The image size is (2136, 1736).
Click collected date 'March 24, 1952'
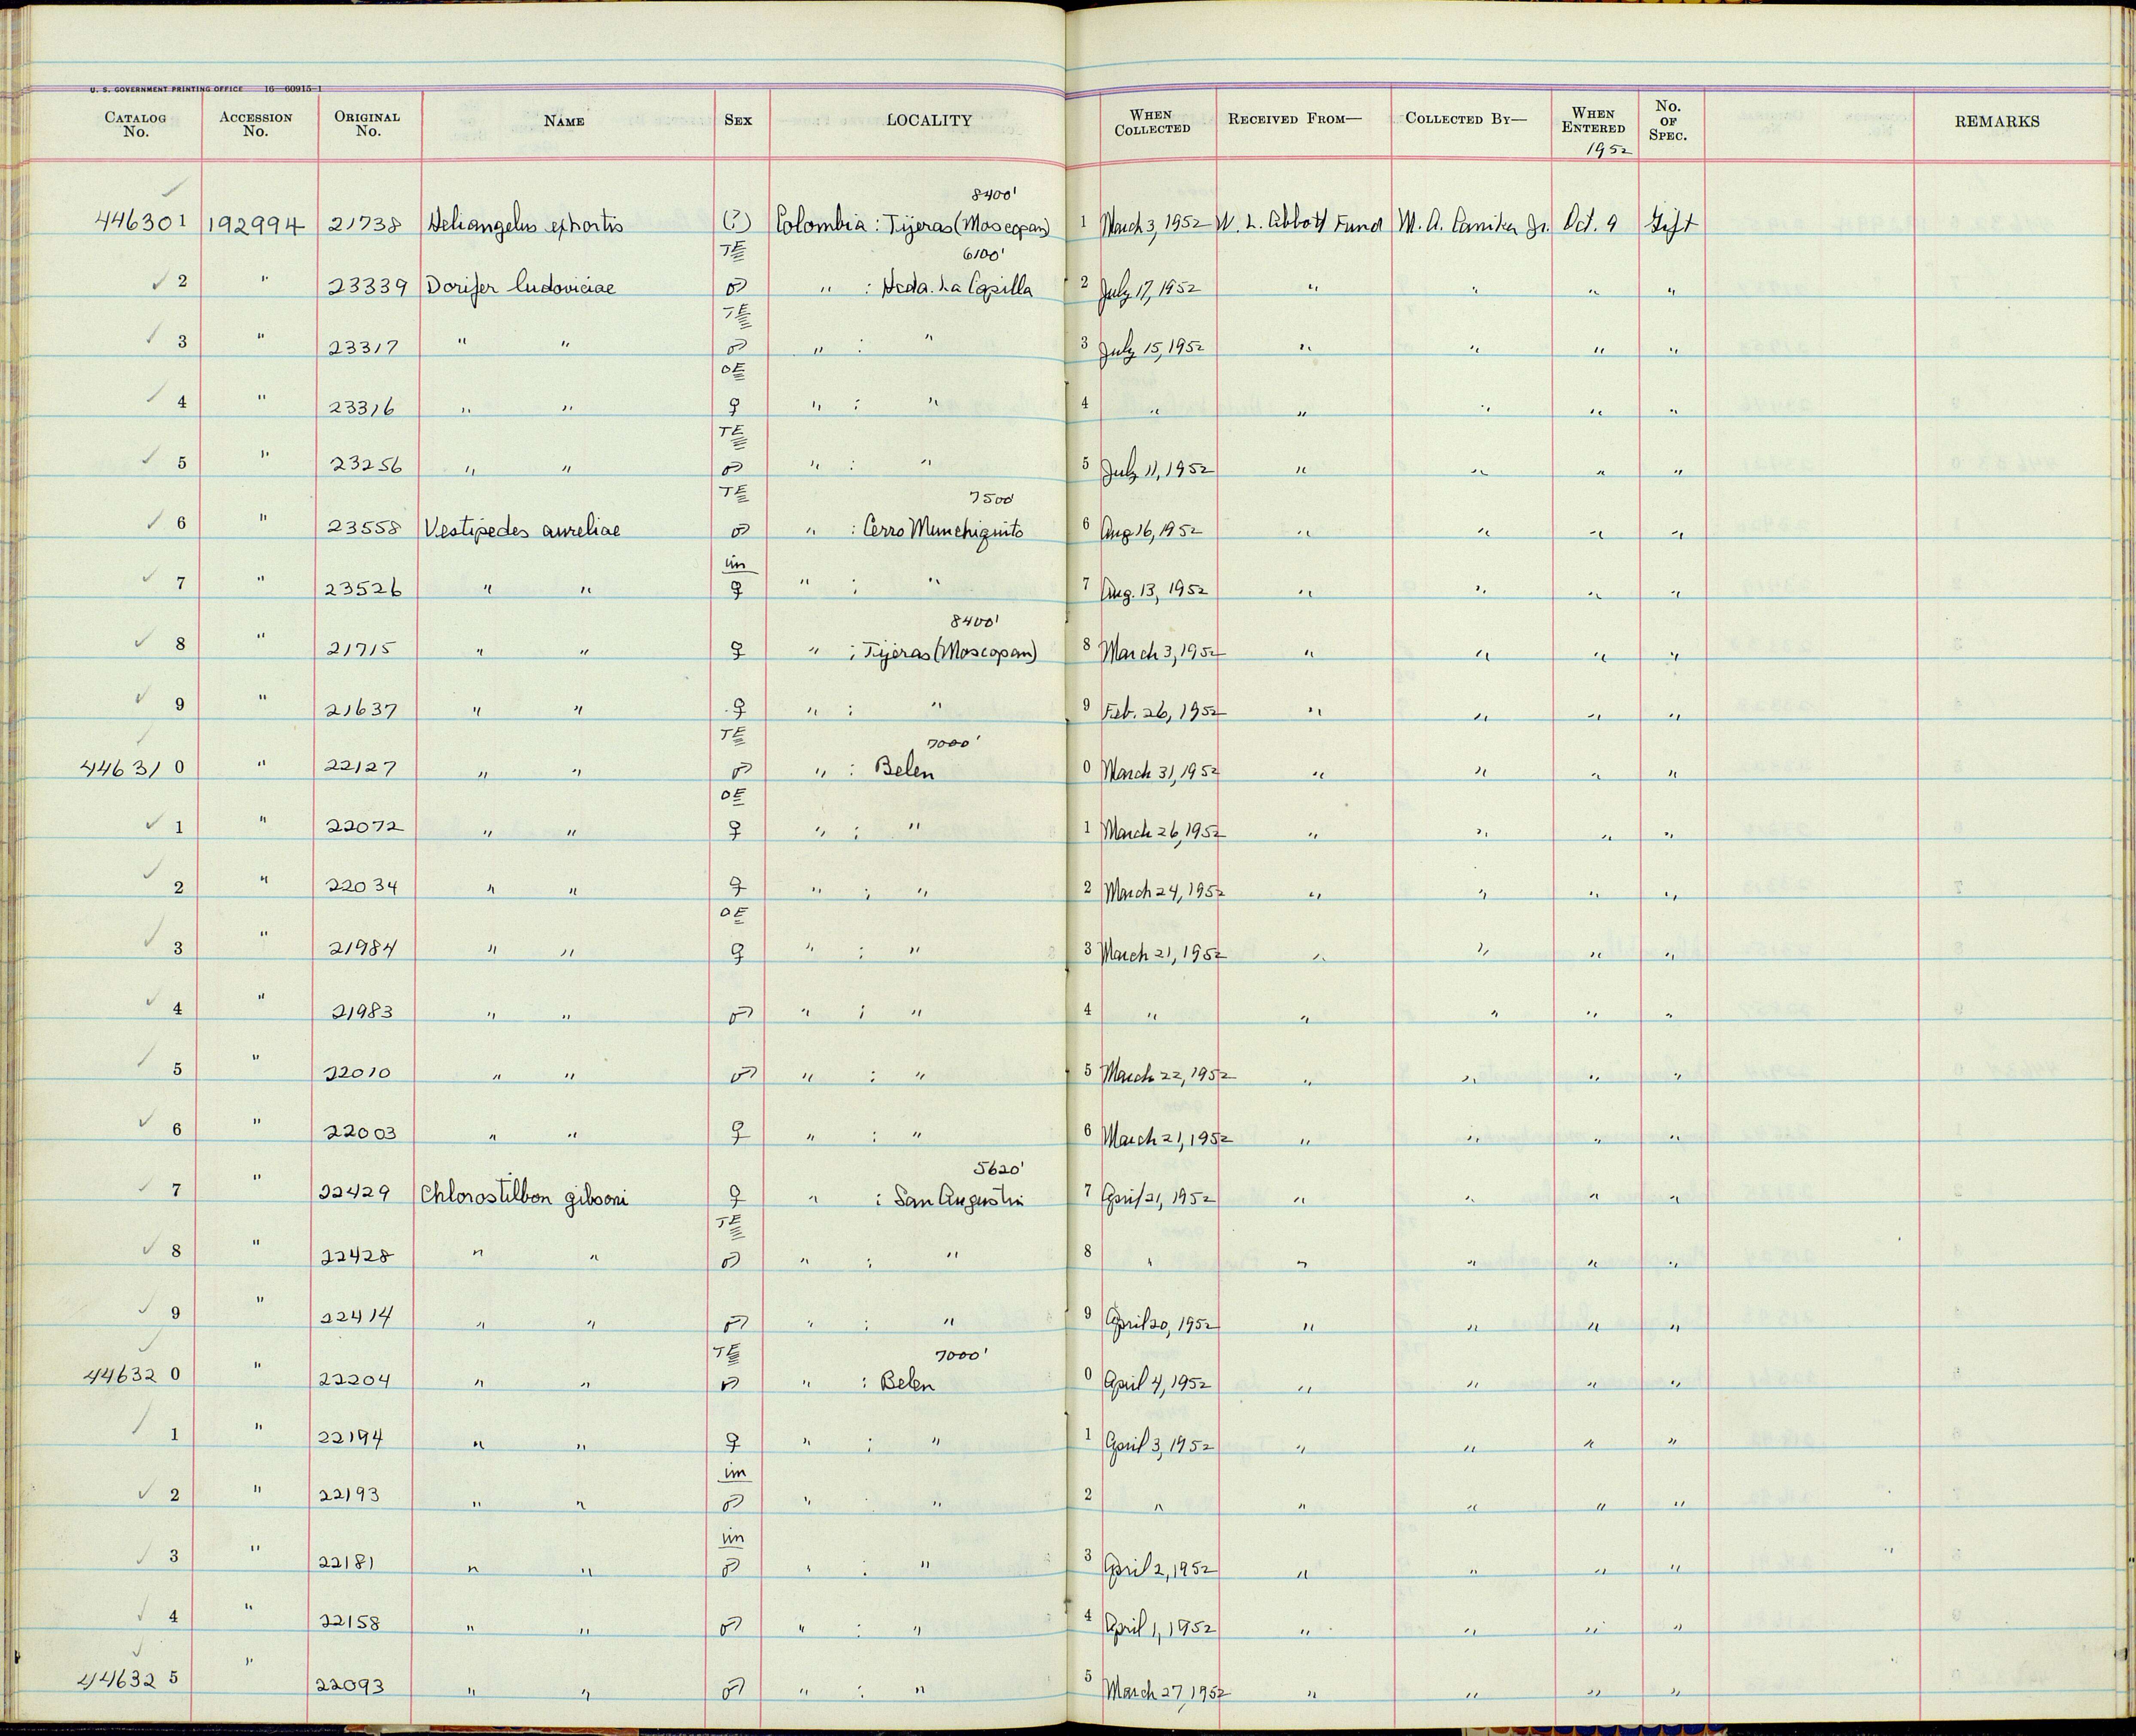click(1164, 891)
